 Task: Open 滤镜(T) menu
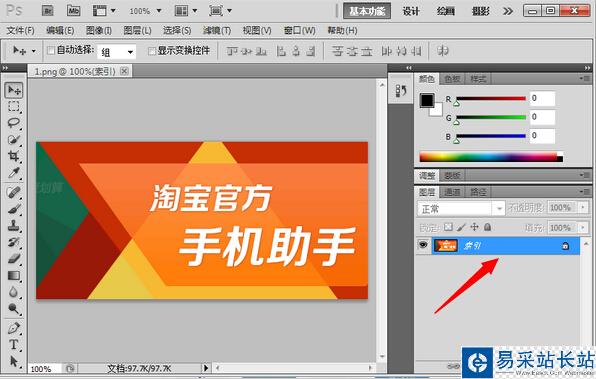pos(217,30)
